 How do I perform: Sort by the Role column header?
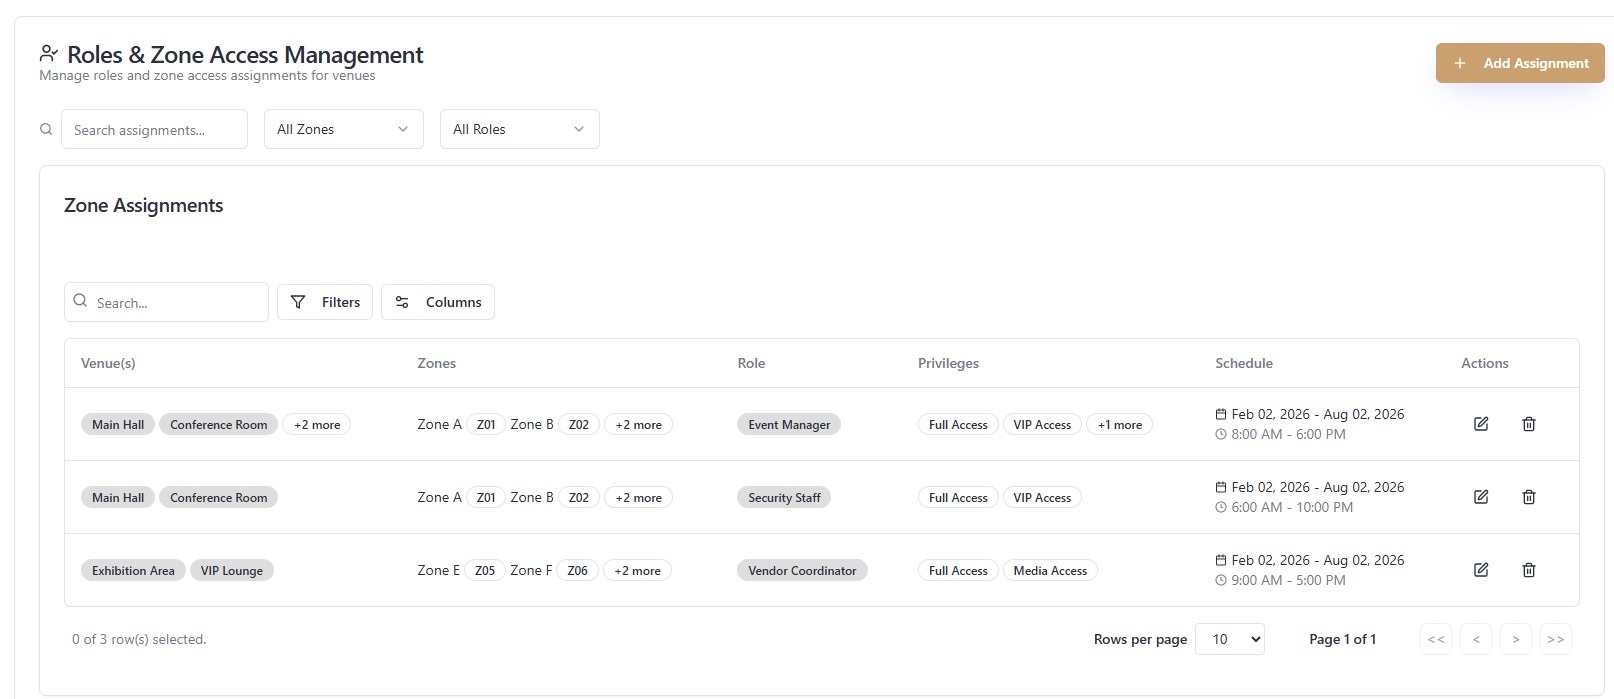(751, 363)
